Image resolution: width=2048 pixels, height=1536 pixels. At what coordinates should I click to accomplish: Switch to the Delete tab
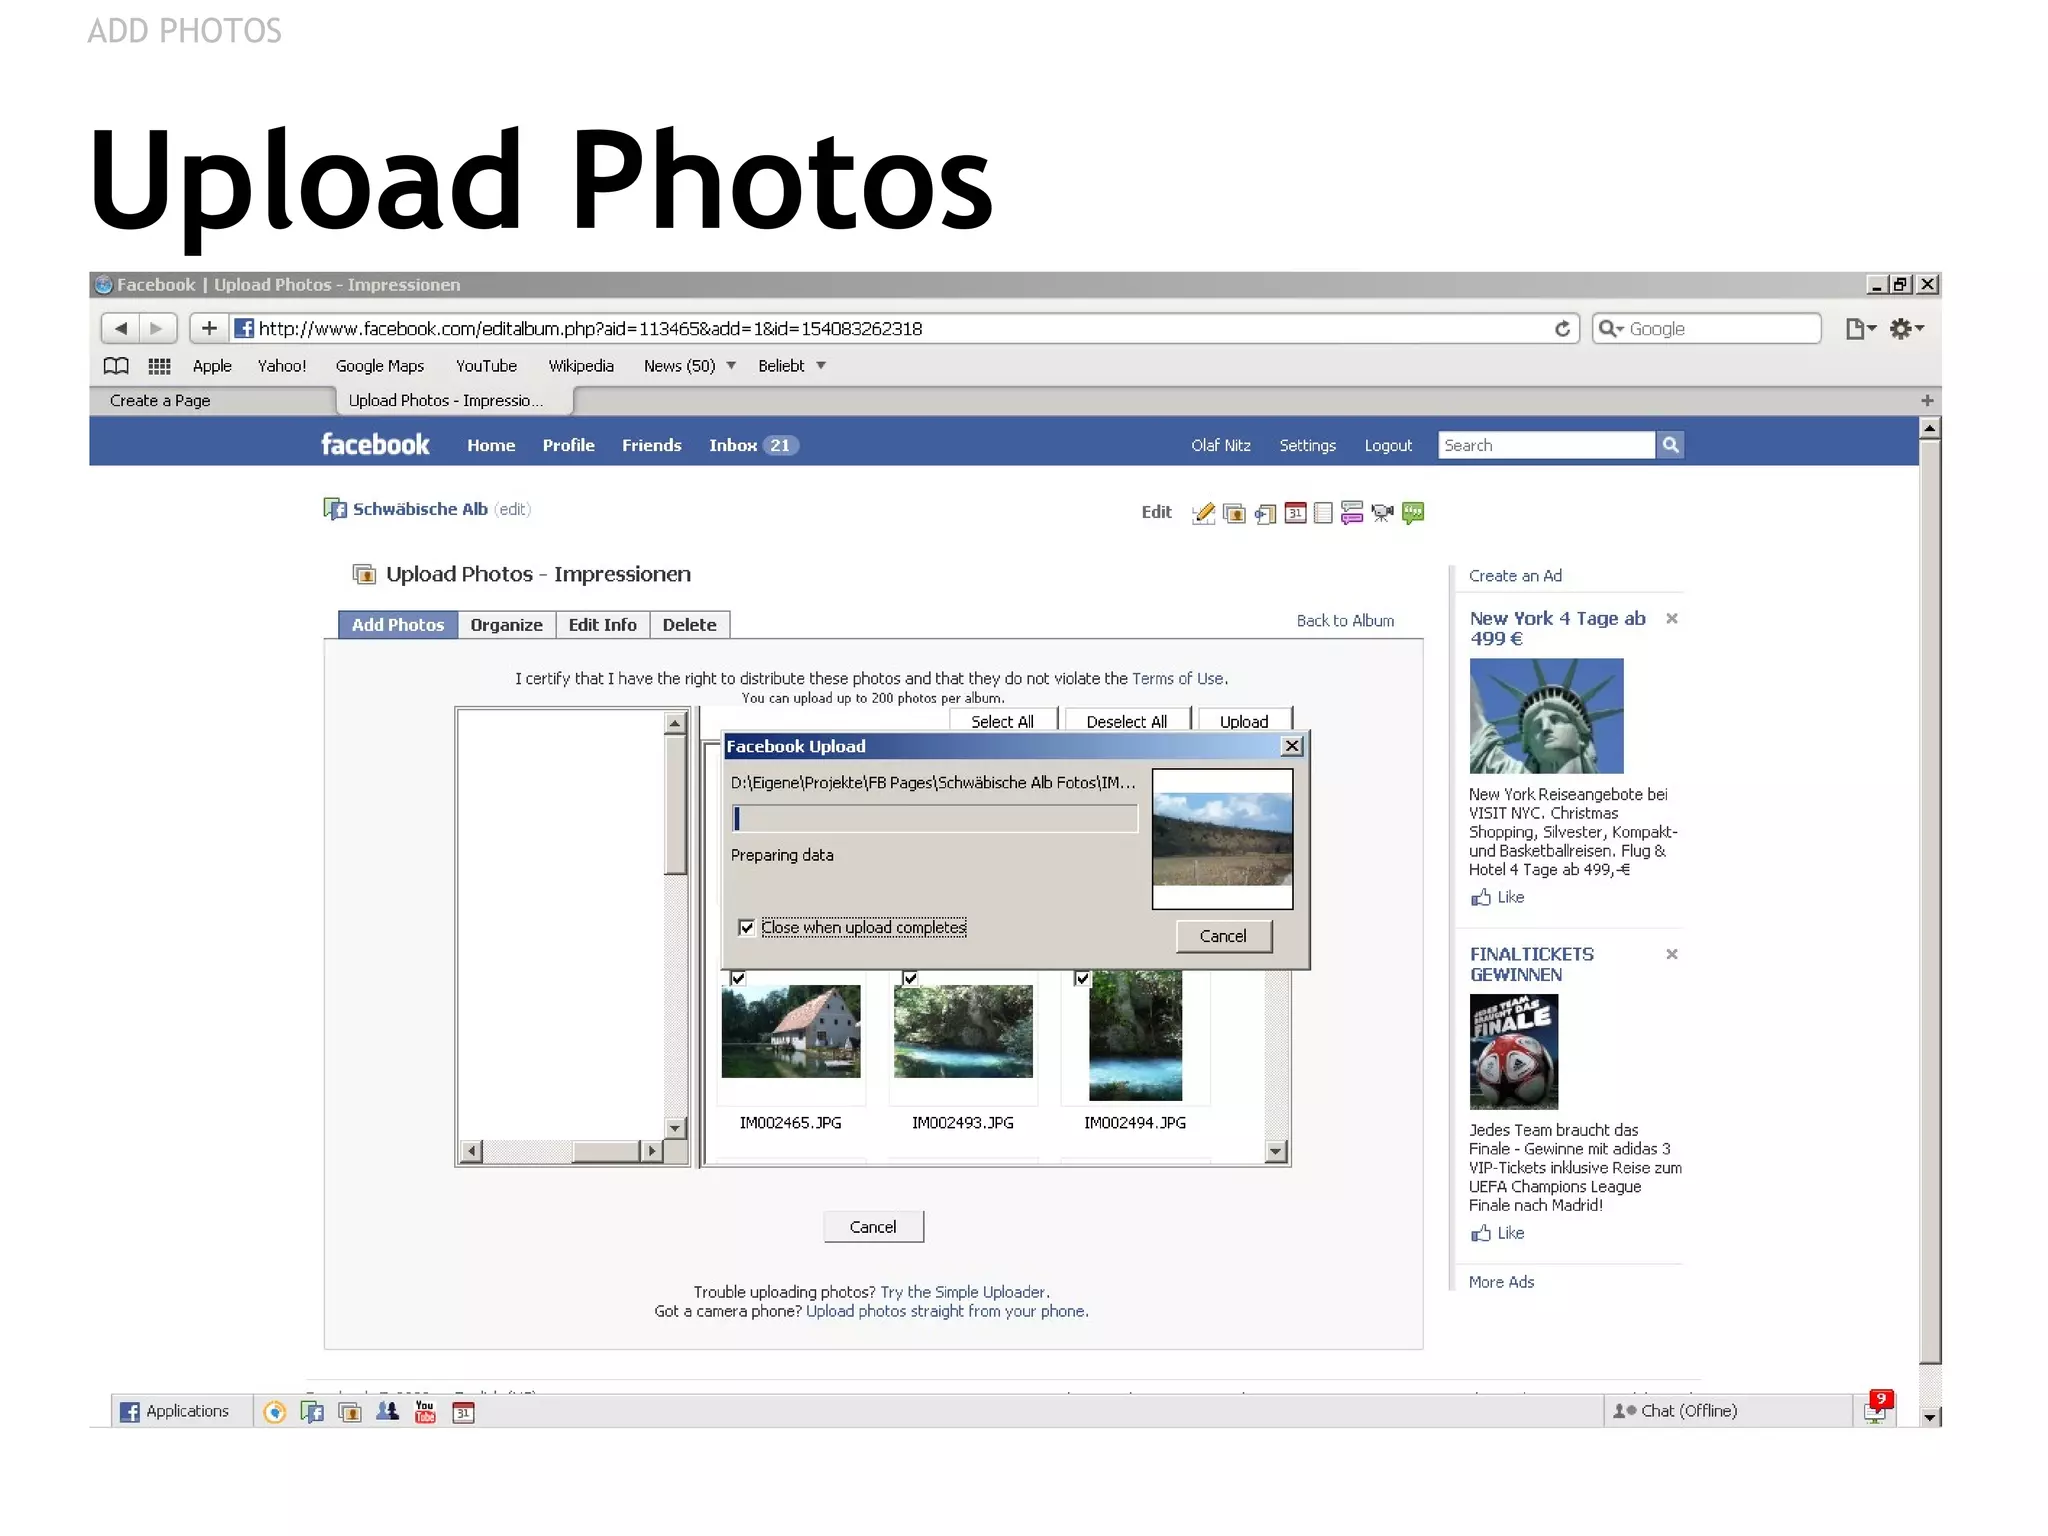tap(690, 625)
